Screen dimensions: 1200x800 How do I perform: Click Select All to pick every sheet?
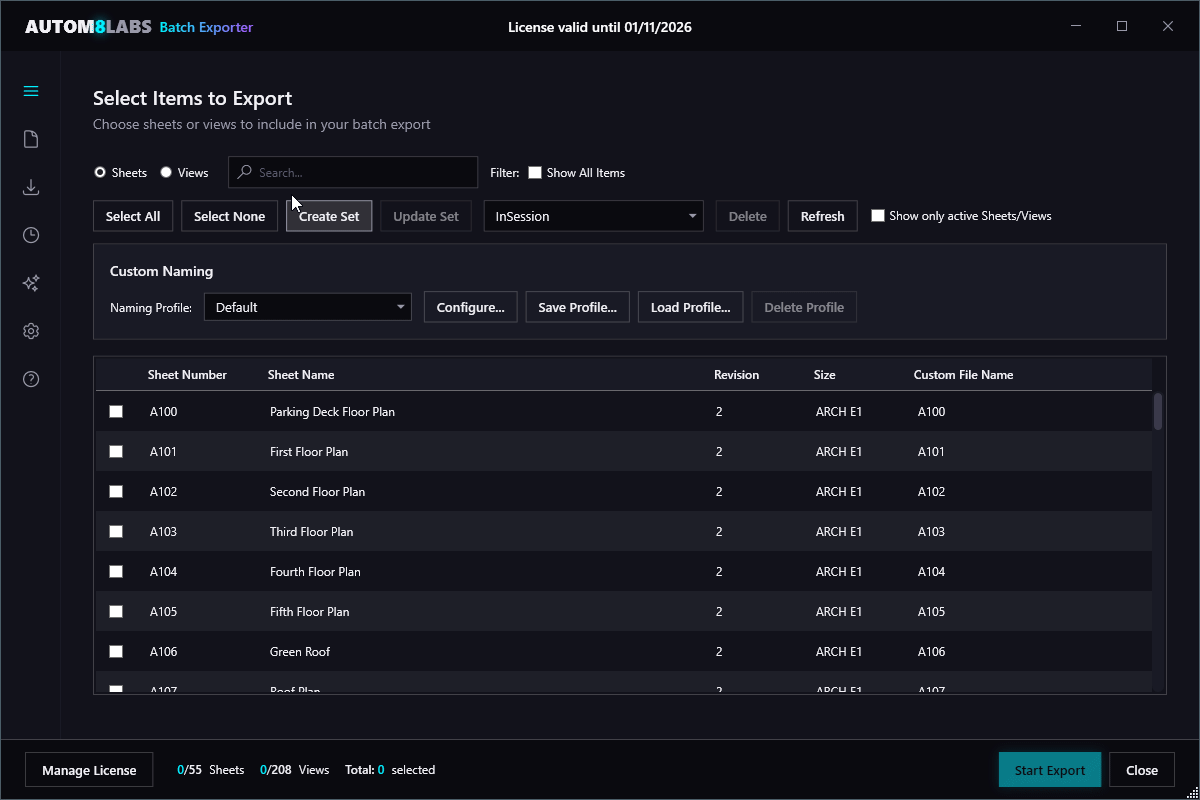click(133, 215)
